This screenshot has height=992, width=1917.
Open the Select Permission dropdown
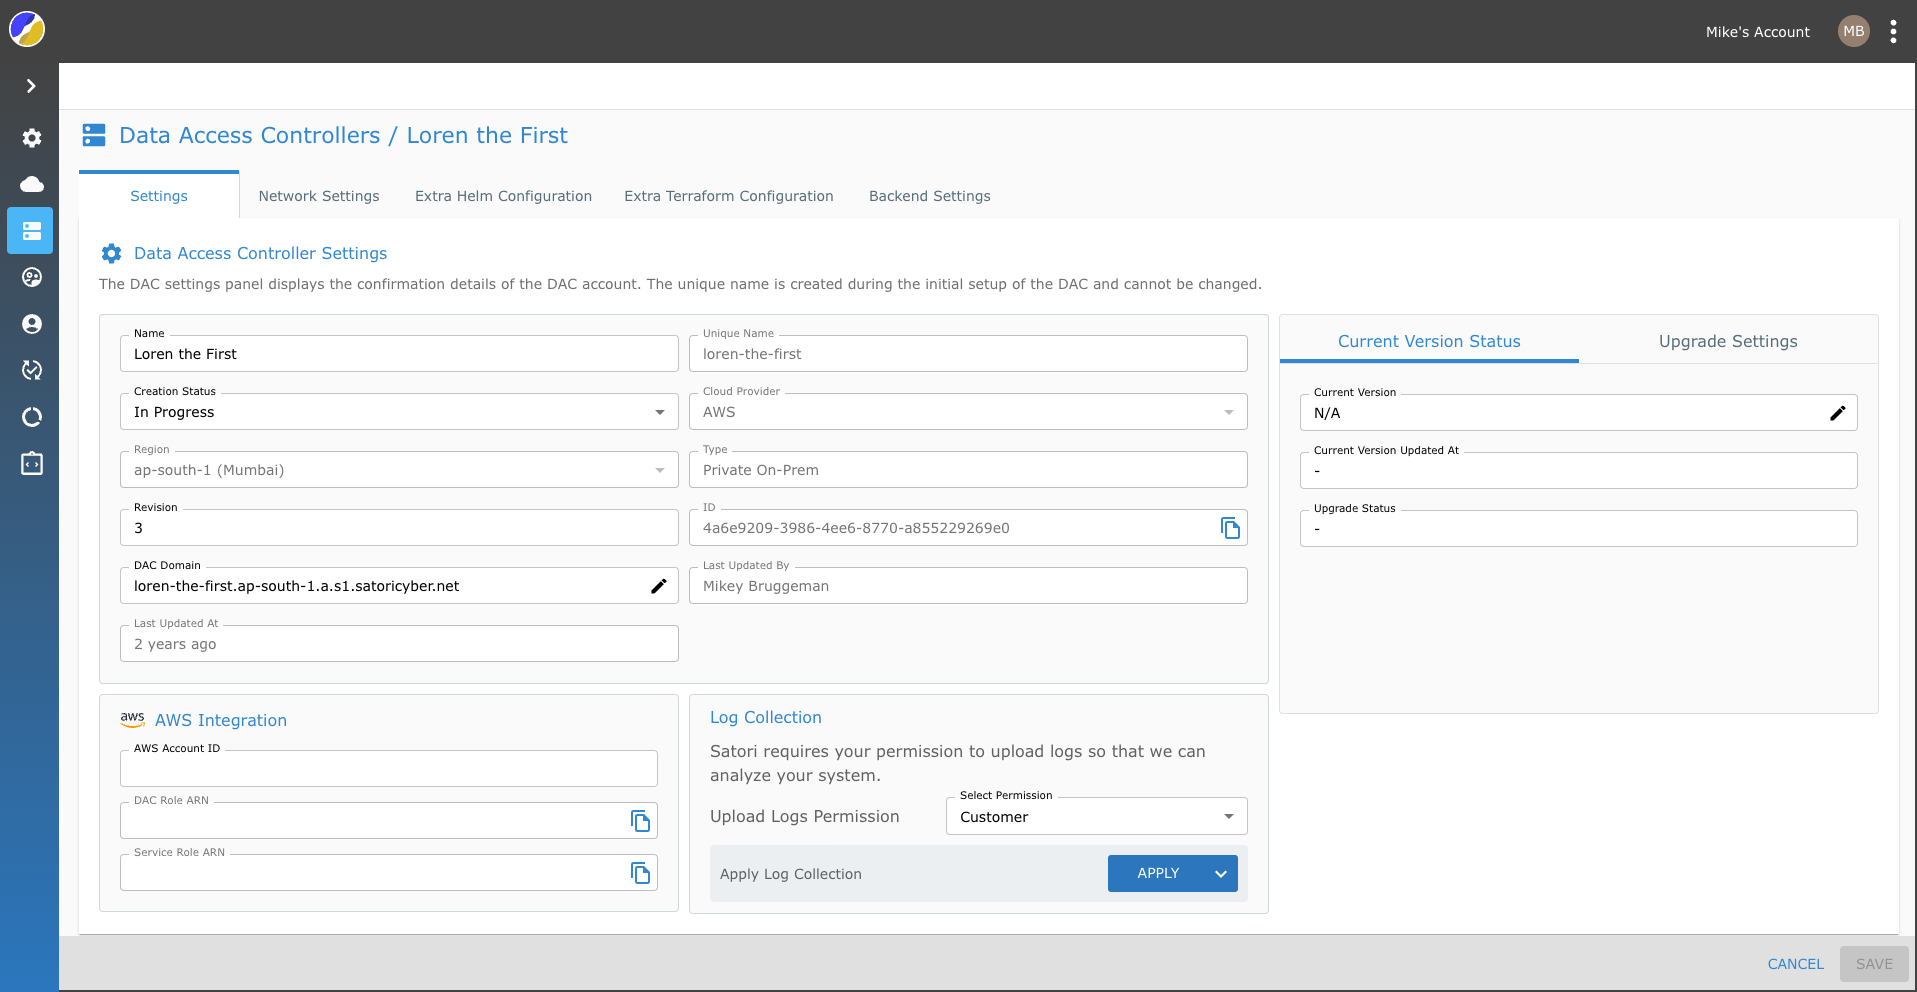1096,817
